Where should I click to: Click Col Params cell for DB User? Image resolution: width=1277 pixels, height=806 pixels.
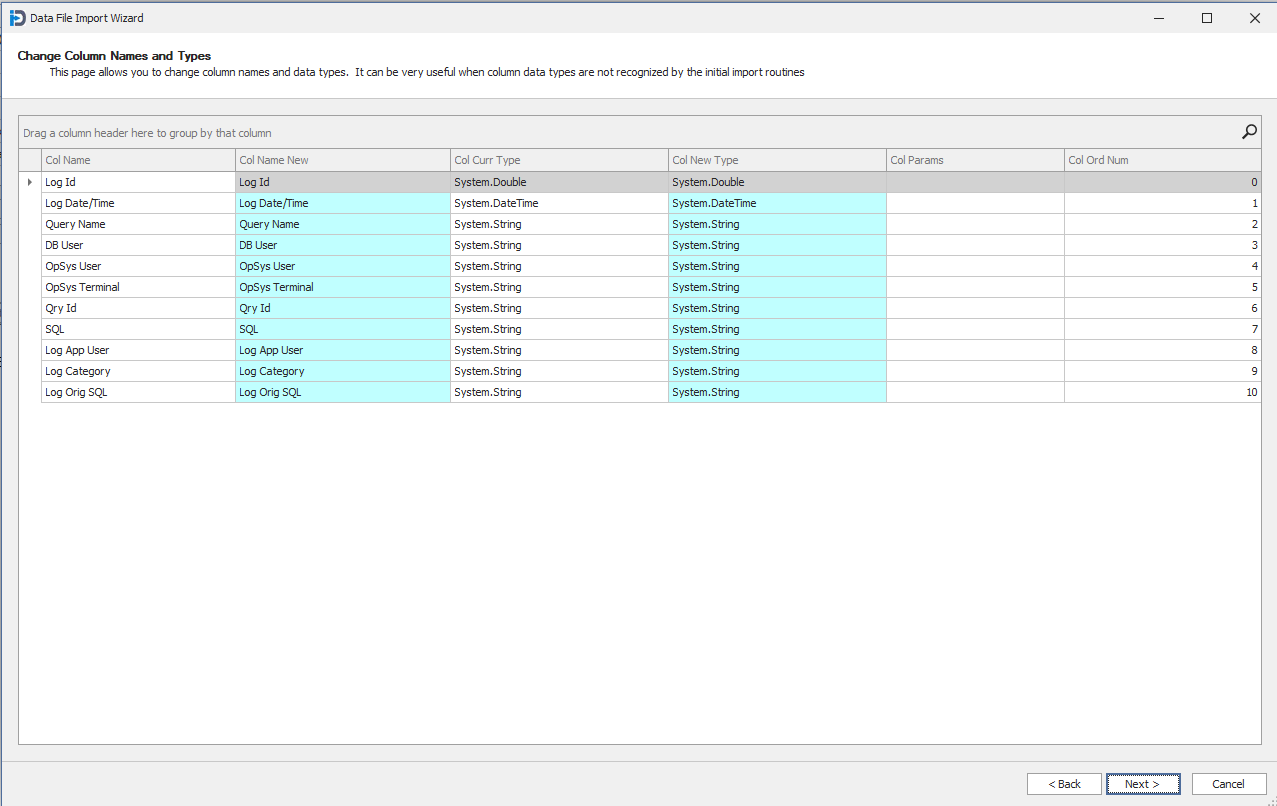[x=974, y=245]
